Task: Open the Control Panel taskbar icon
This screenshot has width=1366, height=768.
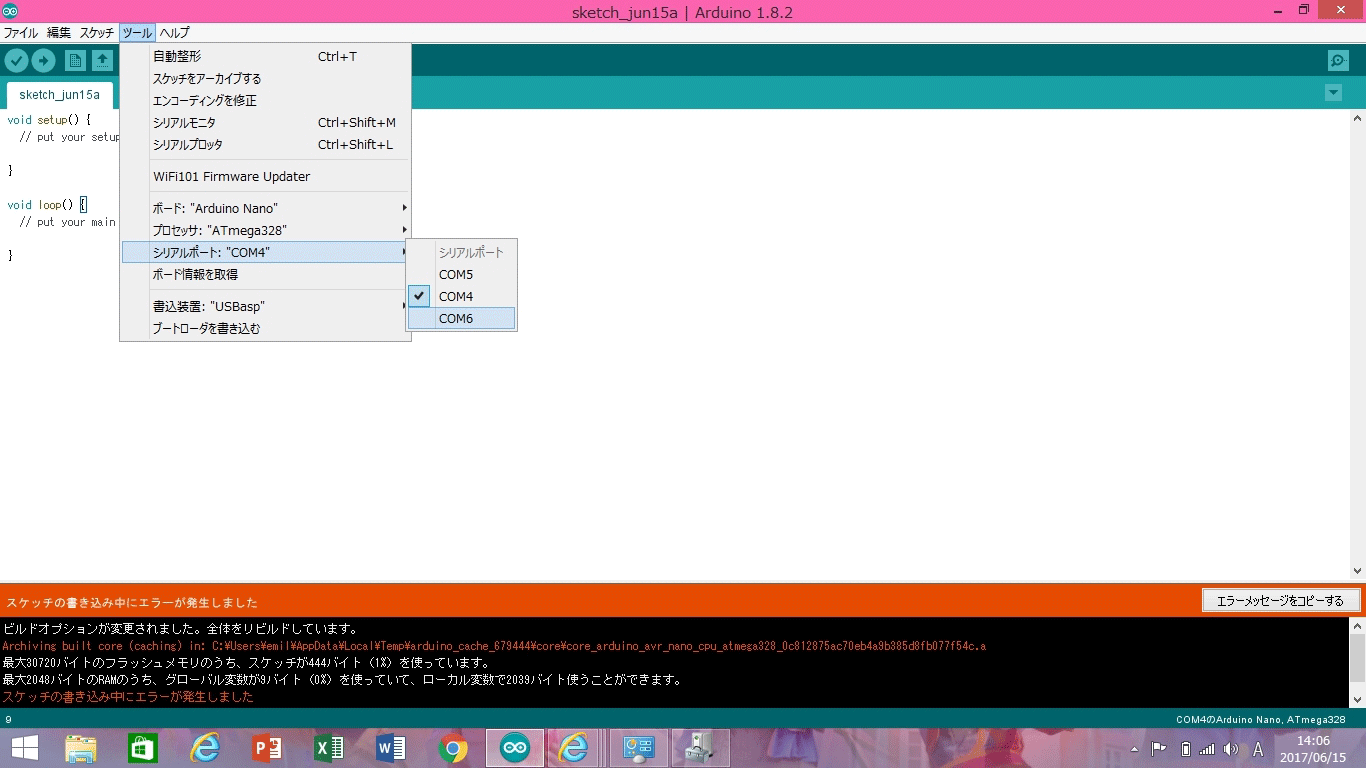Action: [x=639, y=748]
